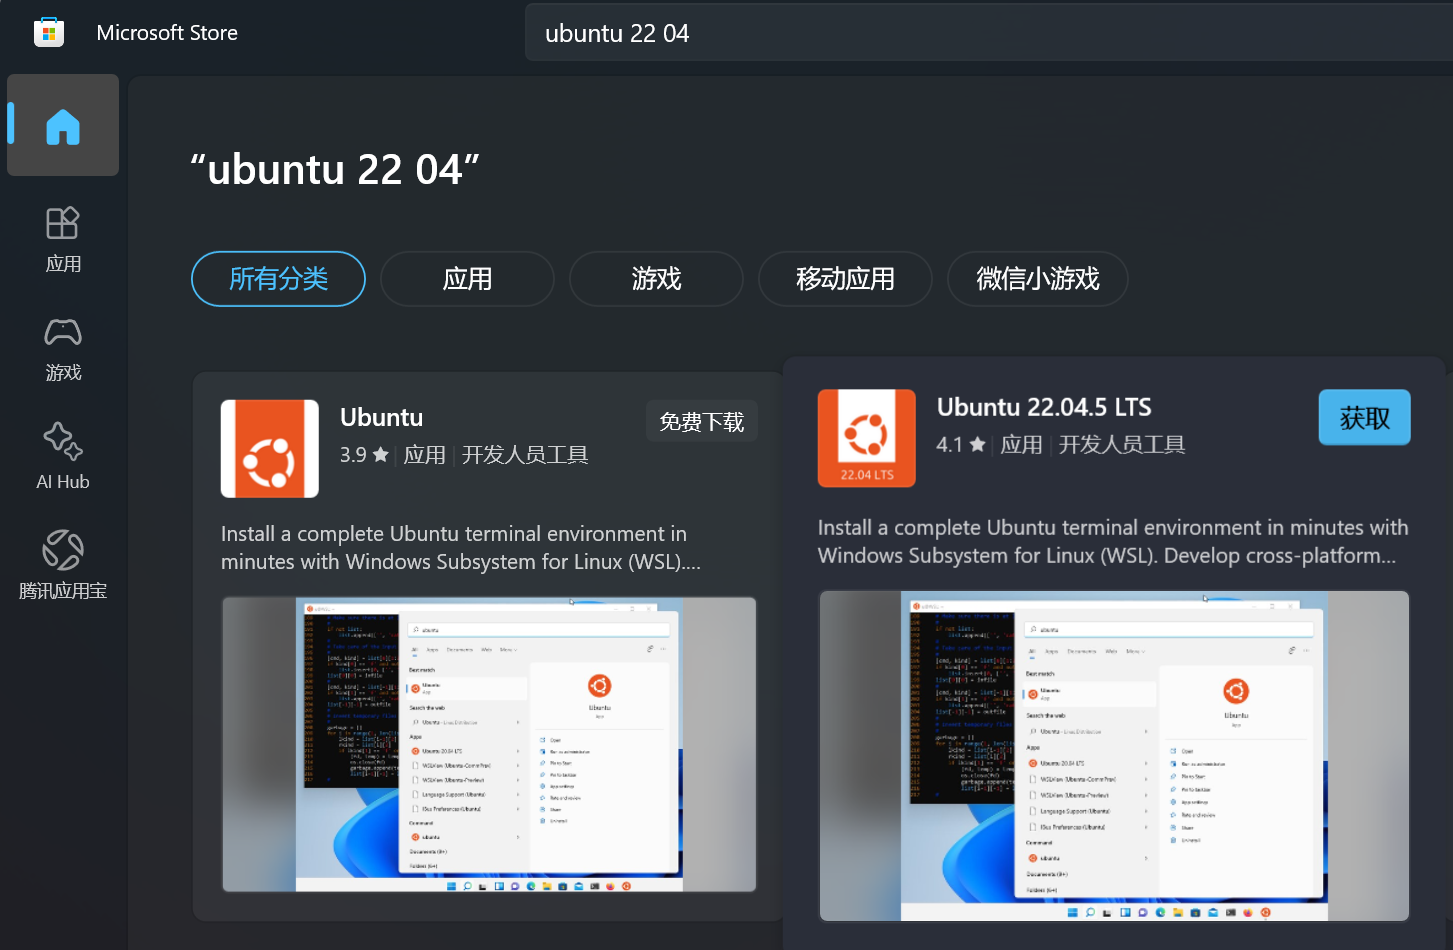Open the 应用 section in sidebar
1453x950 pixels.
[63, 240]
